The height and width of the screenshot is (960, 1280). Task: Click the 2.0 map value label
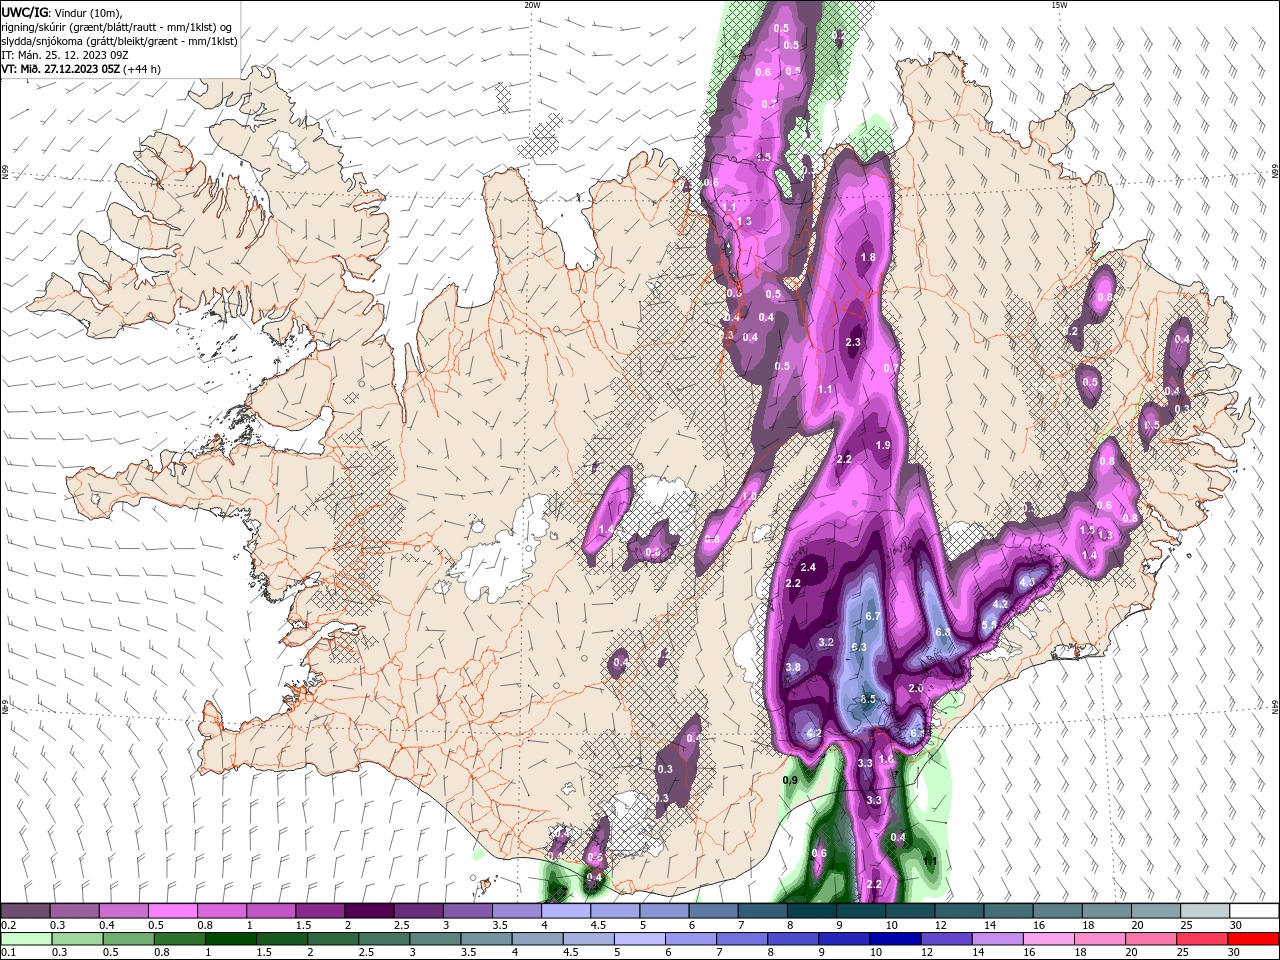click(x=916, y=688)
